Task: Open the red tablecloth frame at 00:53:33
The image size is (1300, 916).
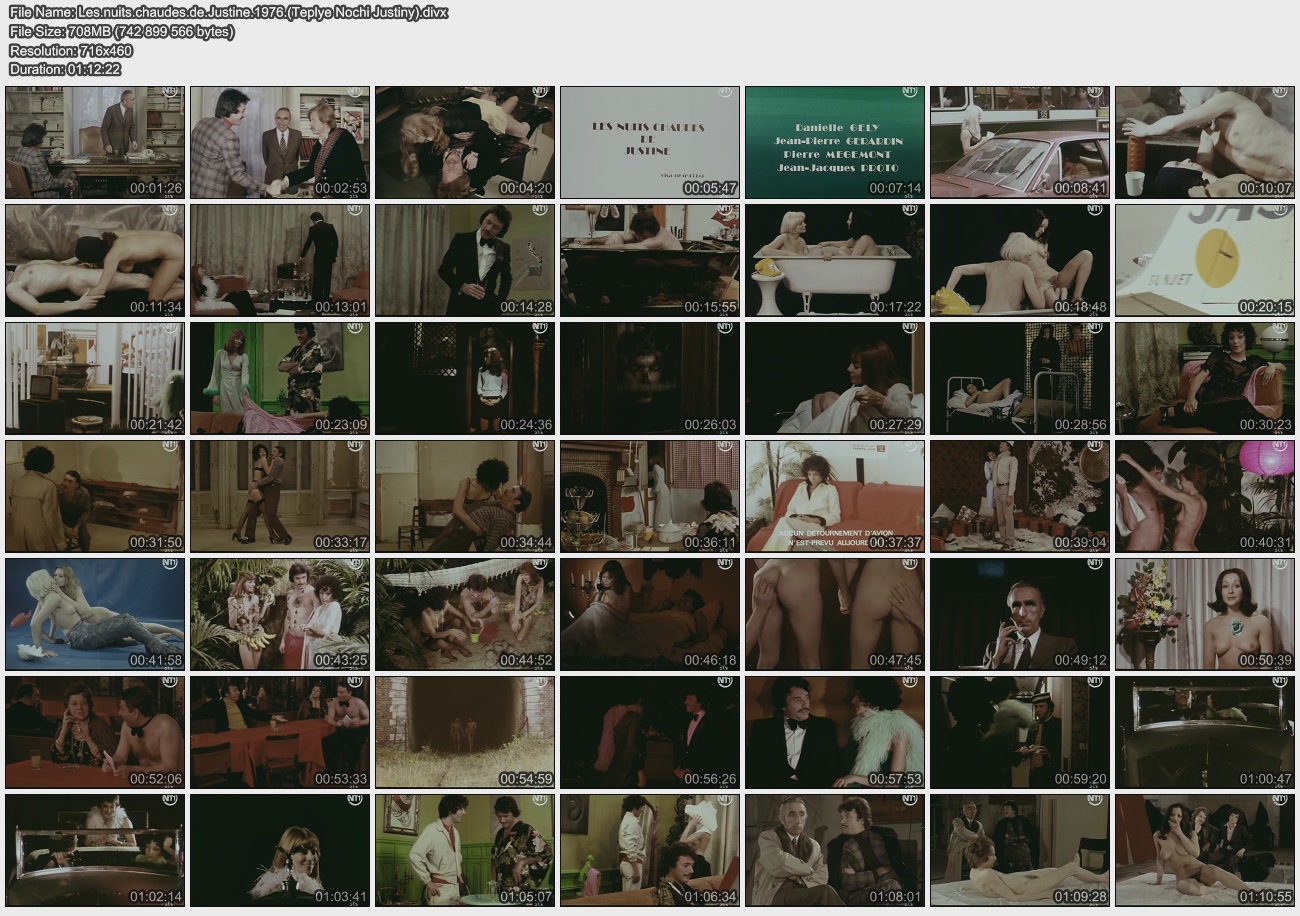Action: click(x=280, y=732)
